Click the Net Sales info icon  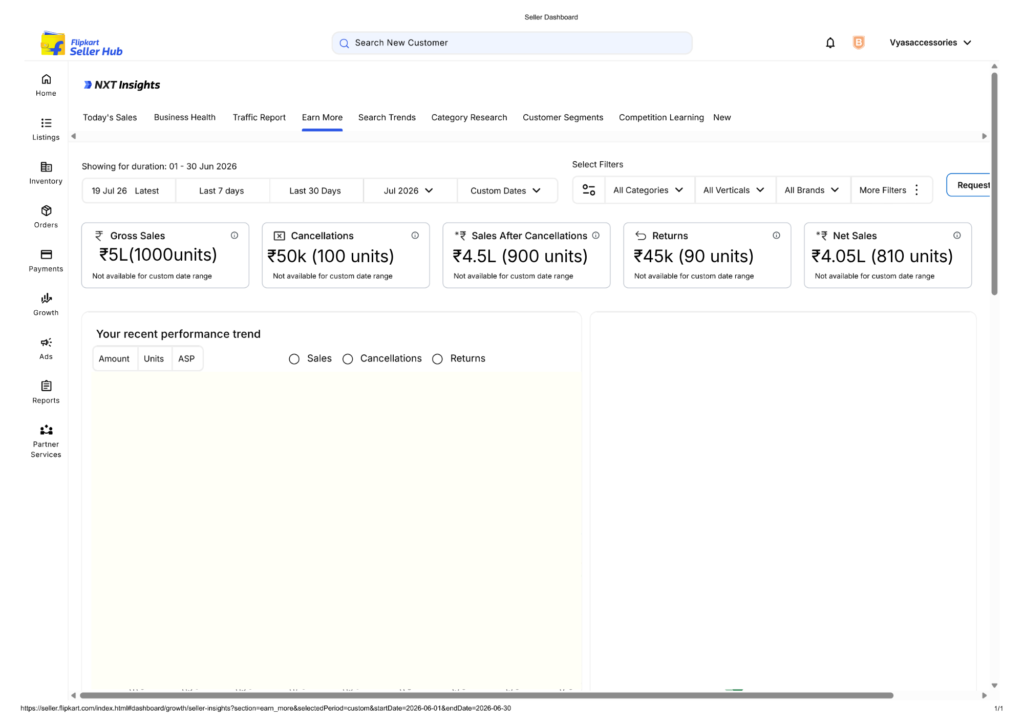pyautogui.click(x=957, y=236)
